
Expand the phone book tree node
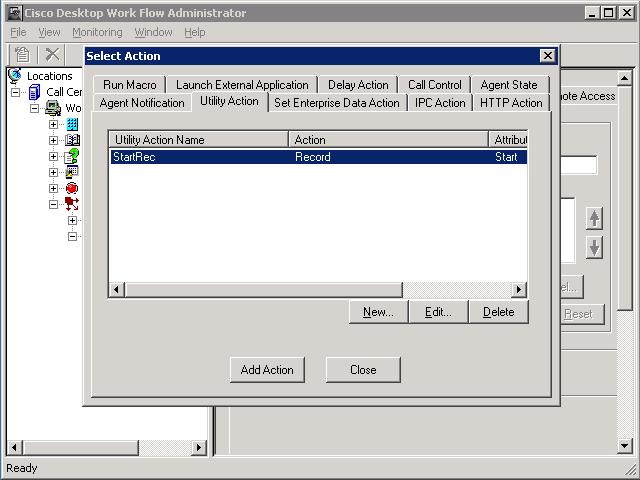pos(53,140)
